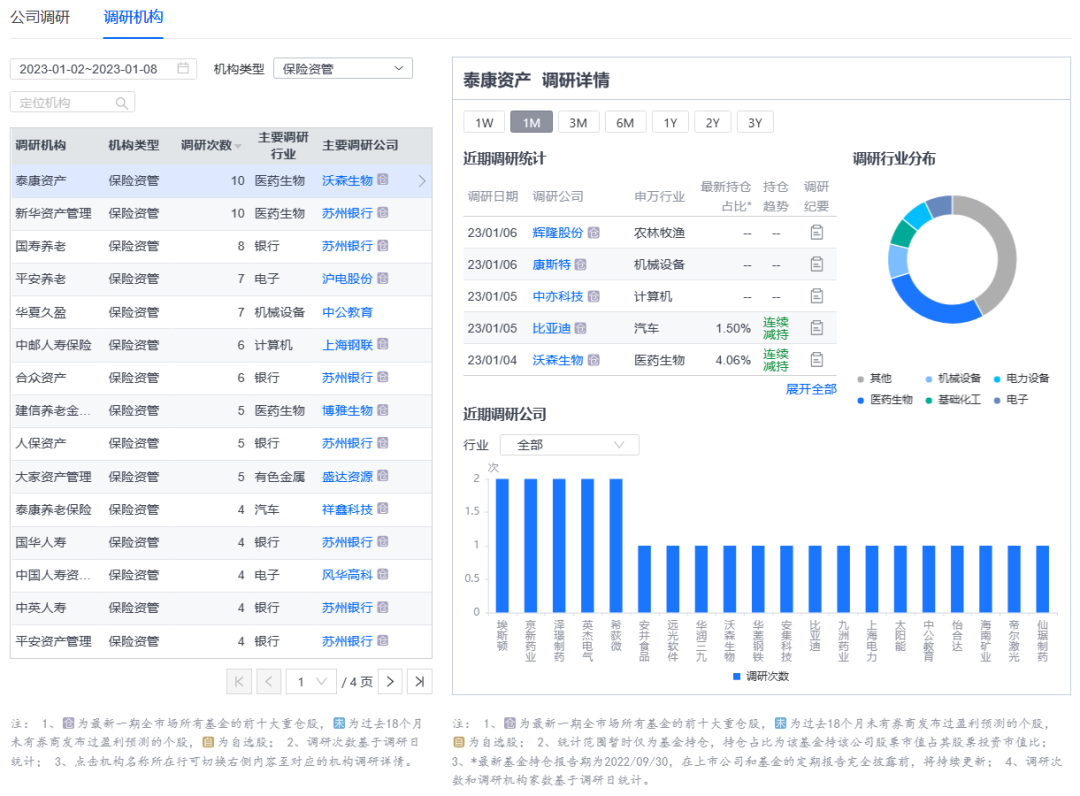Open the 比亚迪 company link
This screenshot has height=796, width=1080.
click(551, 328)
